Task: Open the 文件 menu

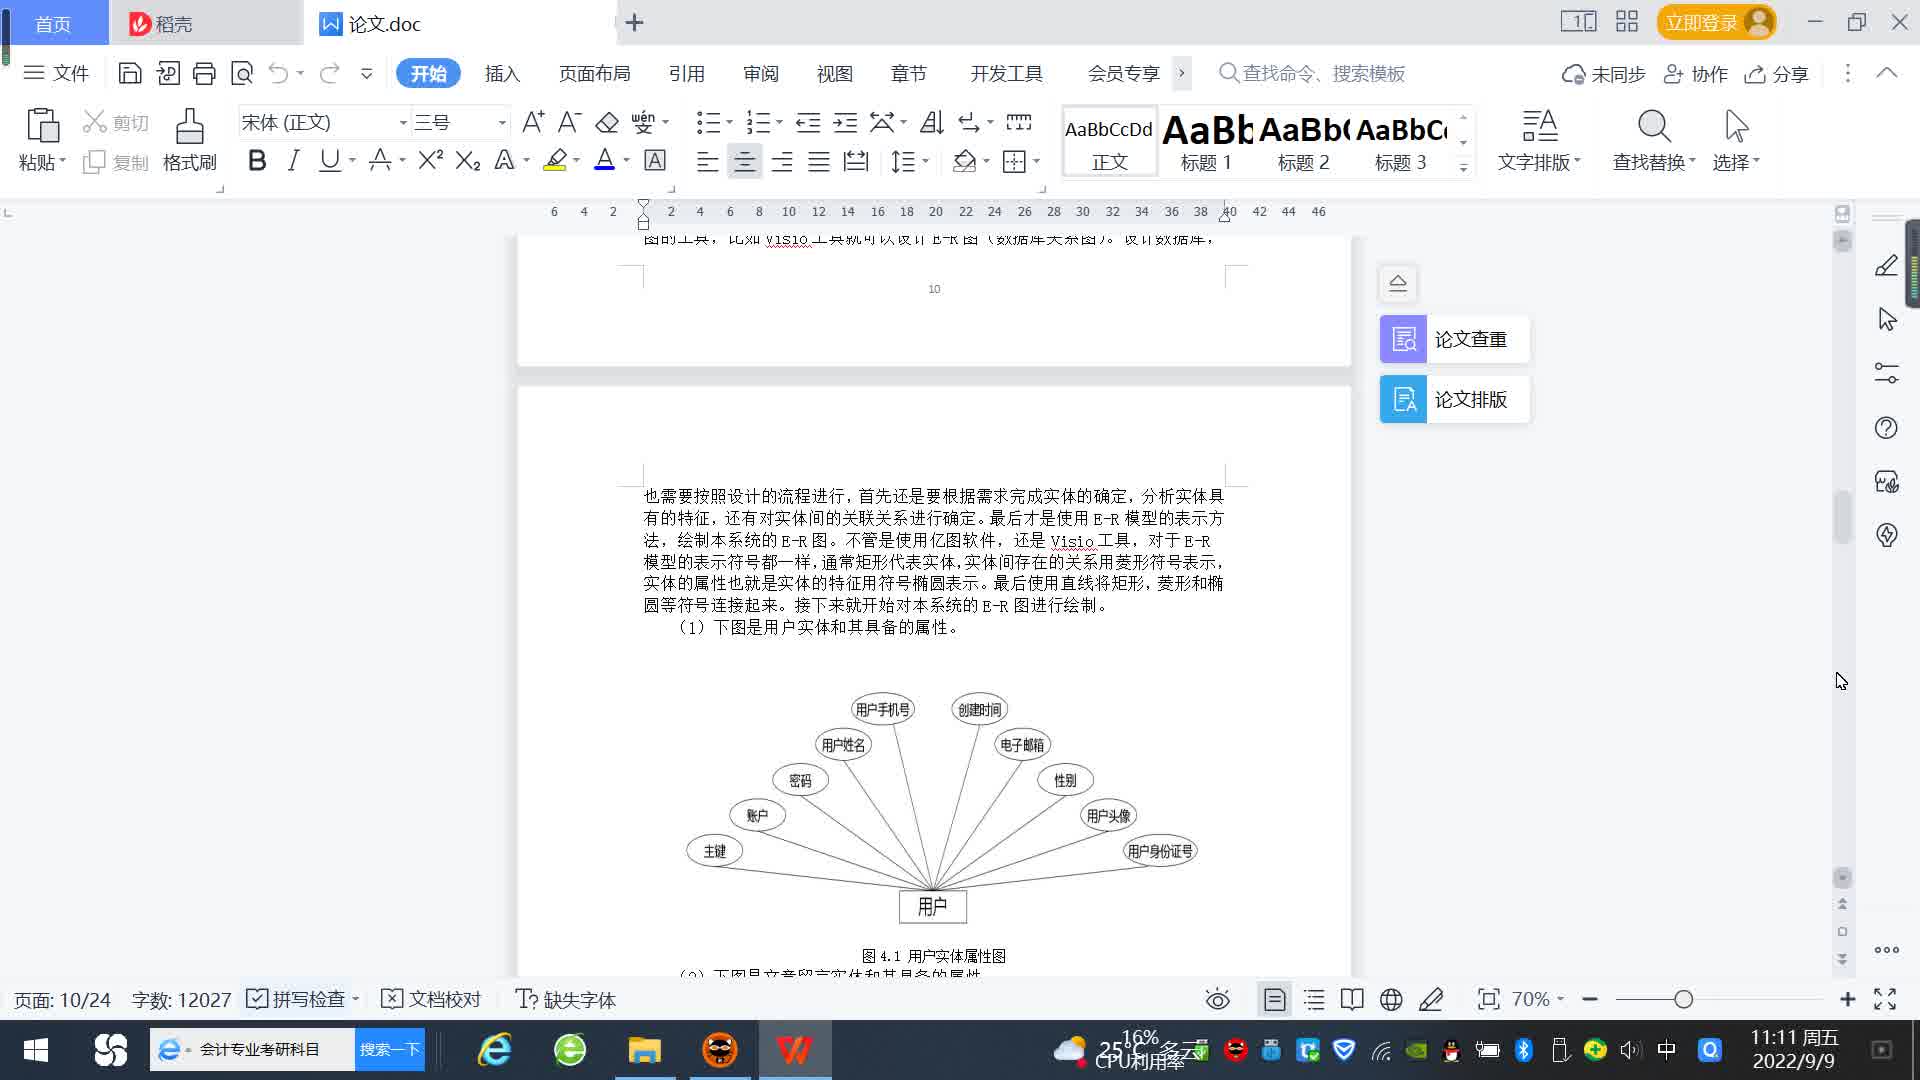Action: [56, 73]
